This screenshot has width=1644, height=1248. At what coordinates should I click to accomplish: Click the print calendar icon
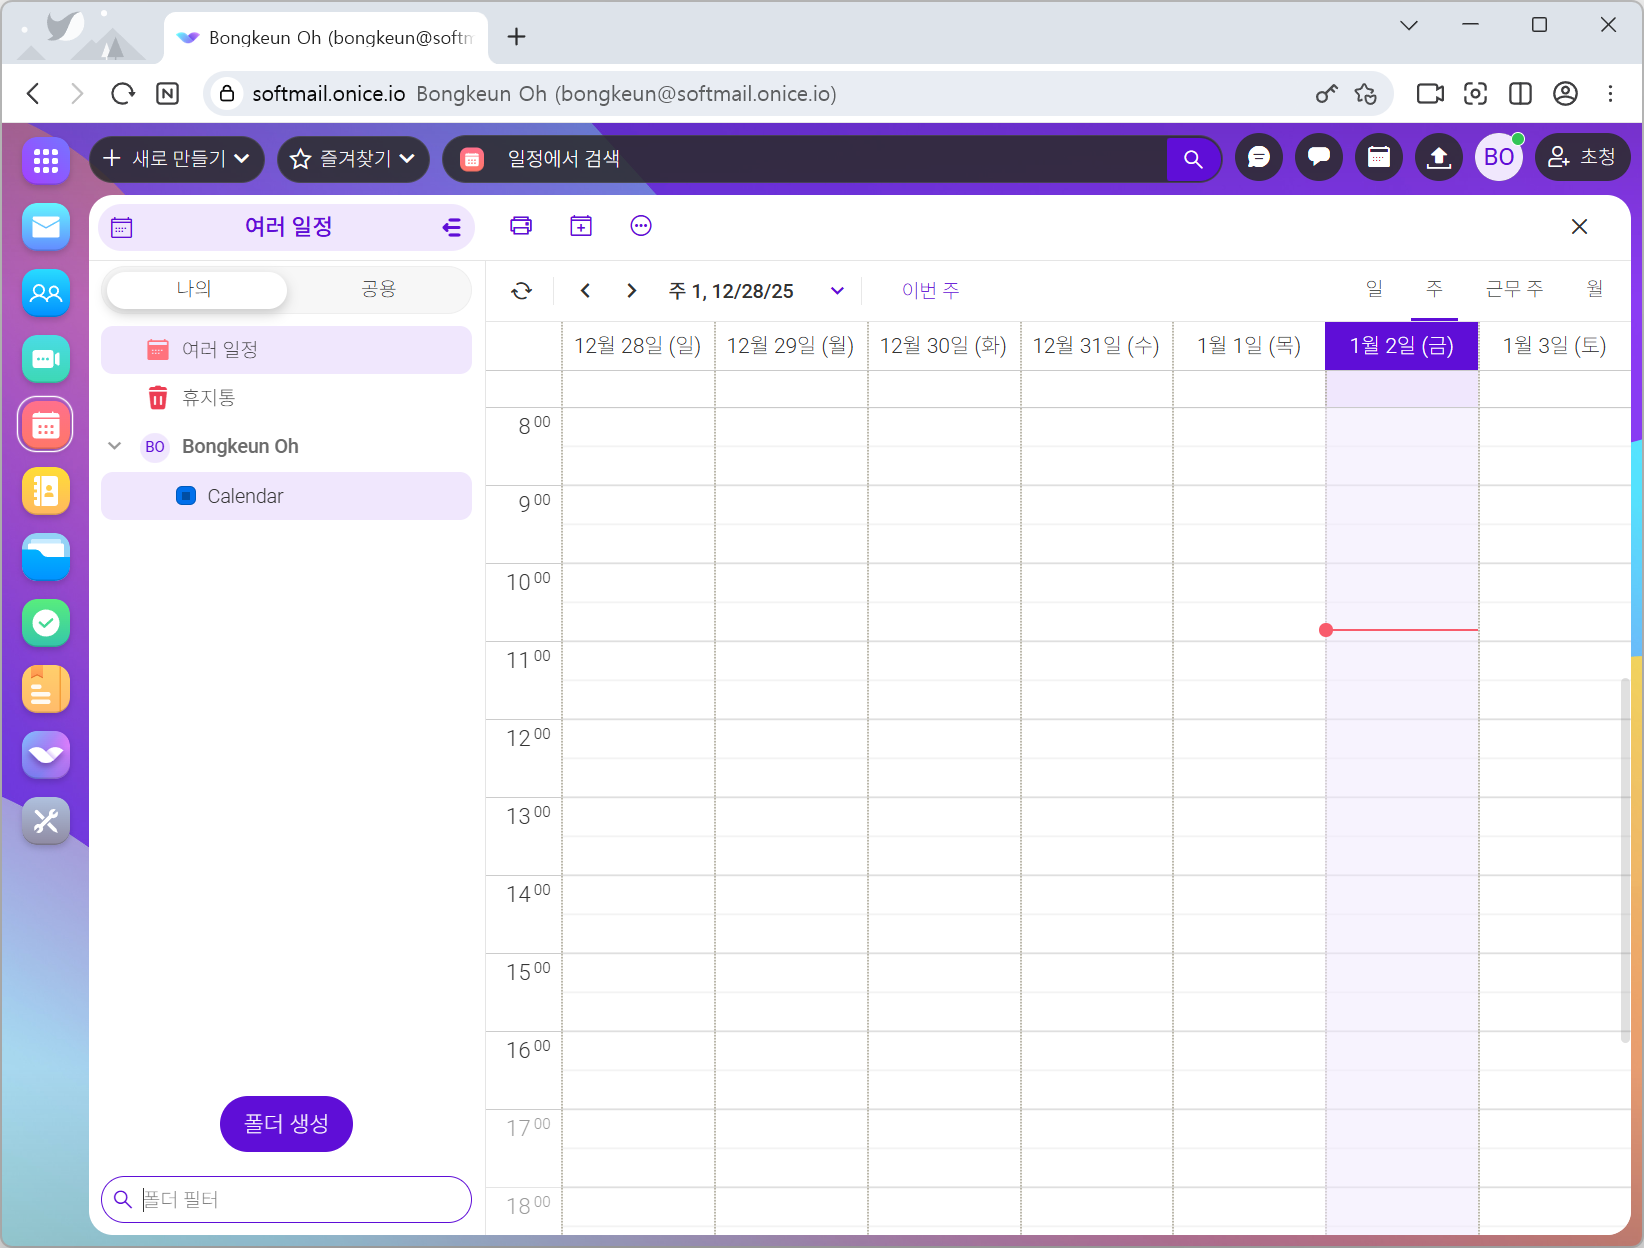tap(521, 226)
